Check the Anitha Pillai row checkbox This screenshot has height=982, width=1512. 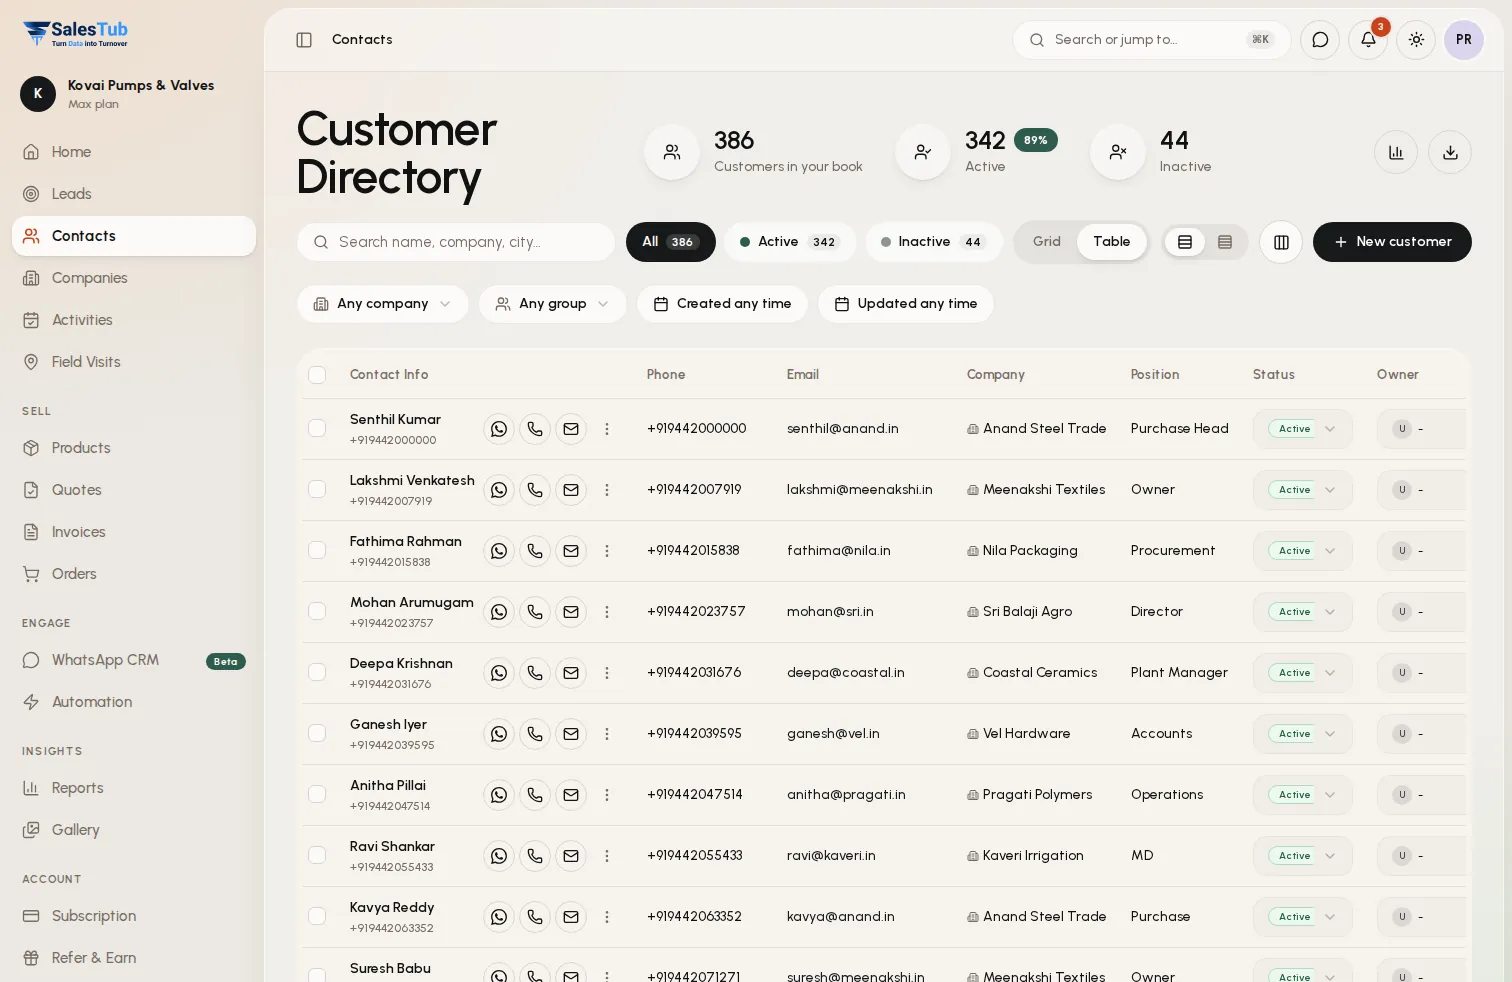[317, 794]
